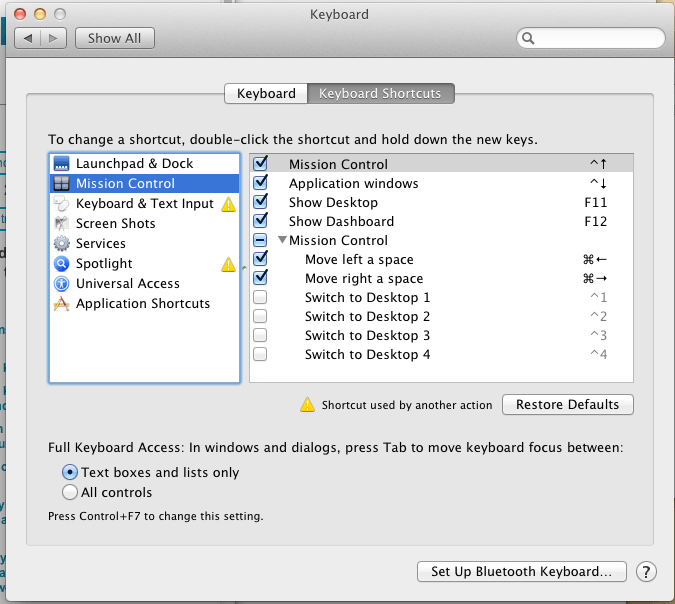Enable the Switch to Desktop 1 checkbox

[261, 298]
